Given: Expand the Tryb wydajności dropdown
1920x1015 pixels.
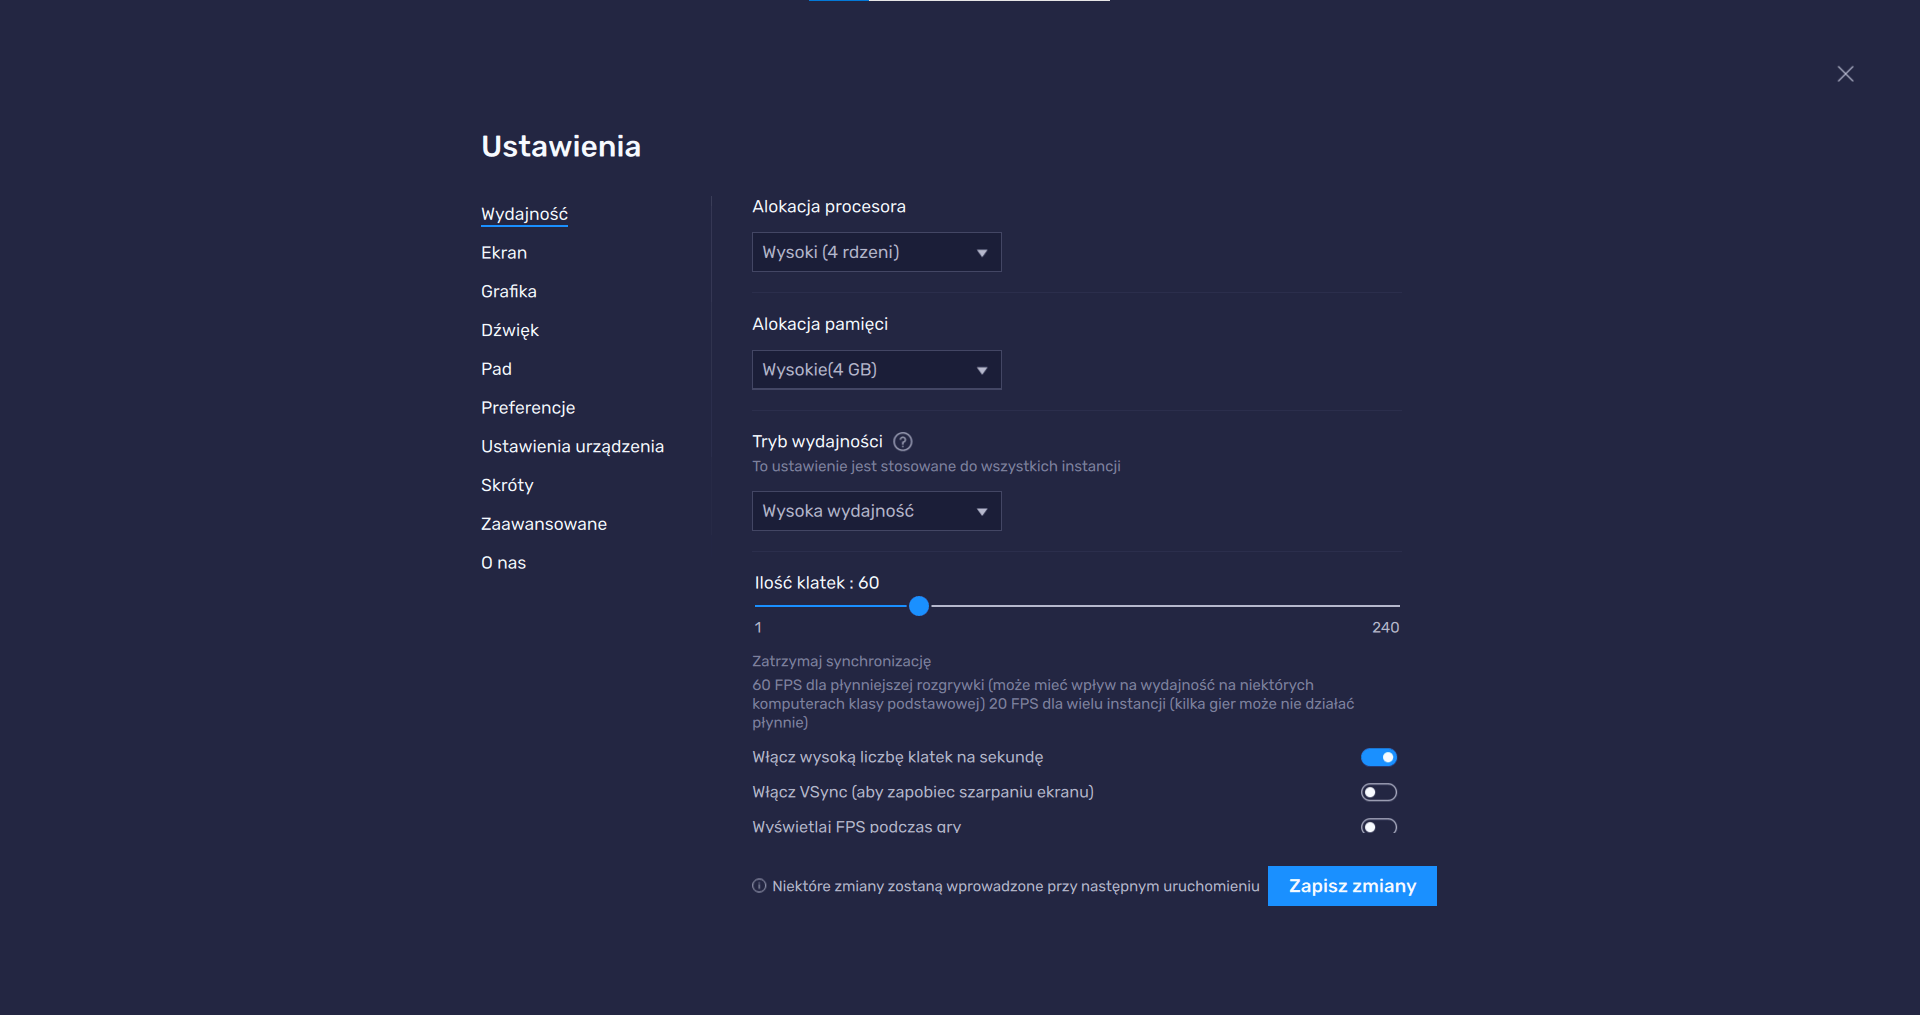Looking at the screenshot, I should click(876, 511).
